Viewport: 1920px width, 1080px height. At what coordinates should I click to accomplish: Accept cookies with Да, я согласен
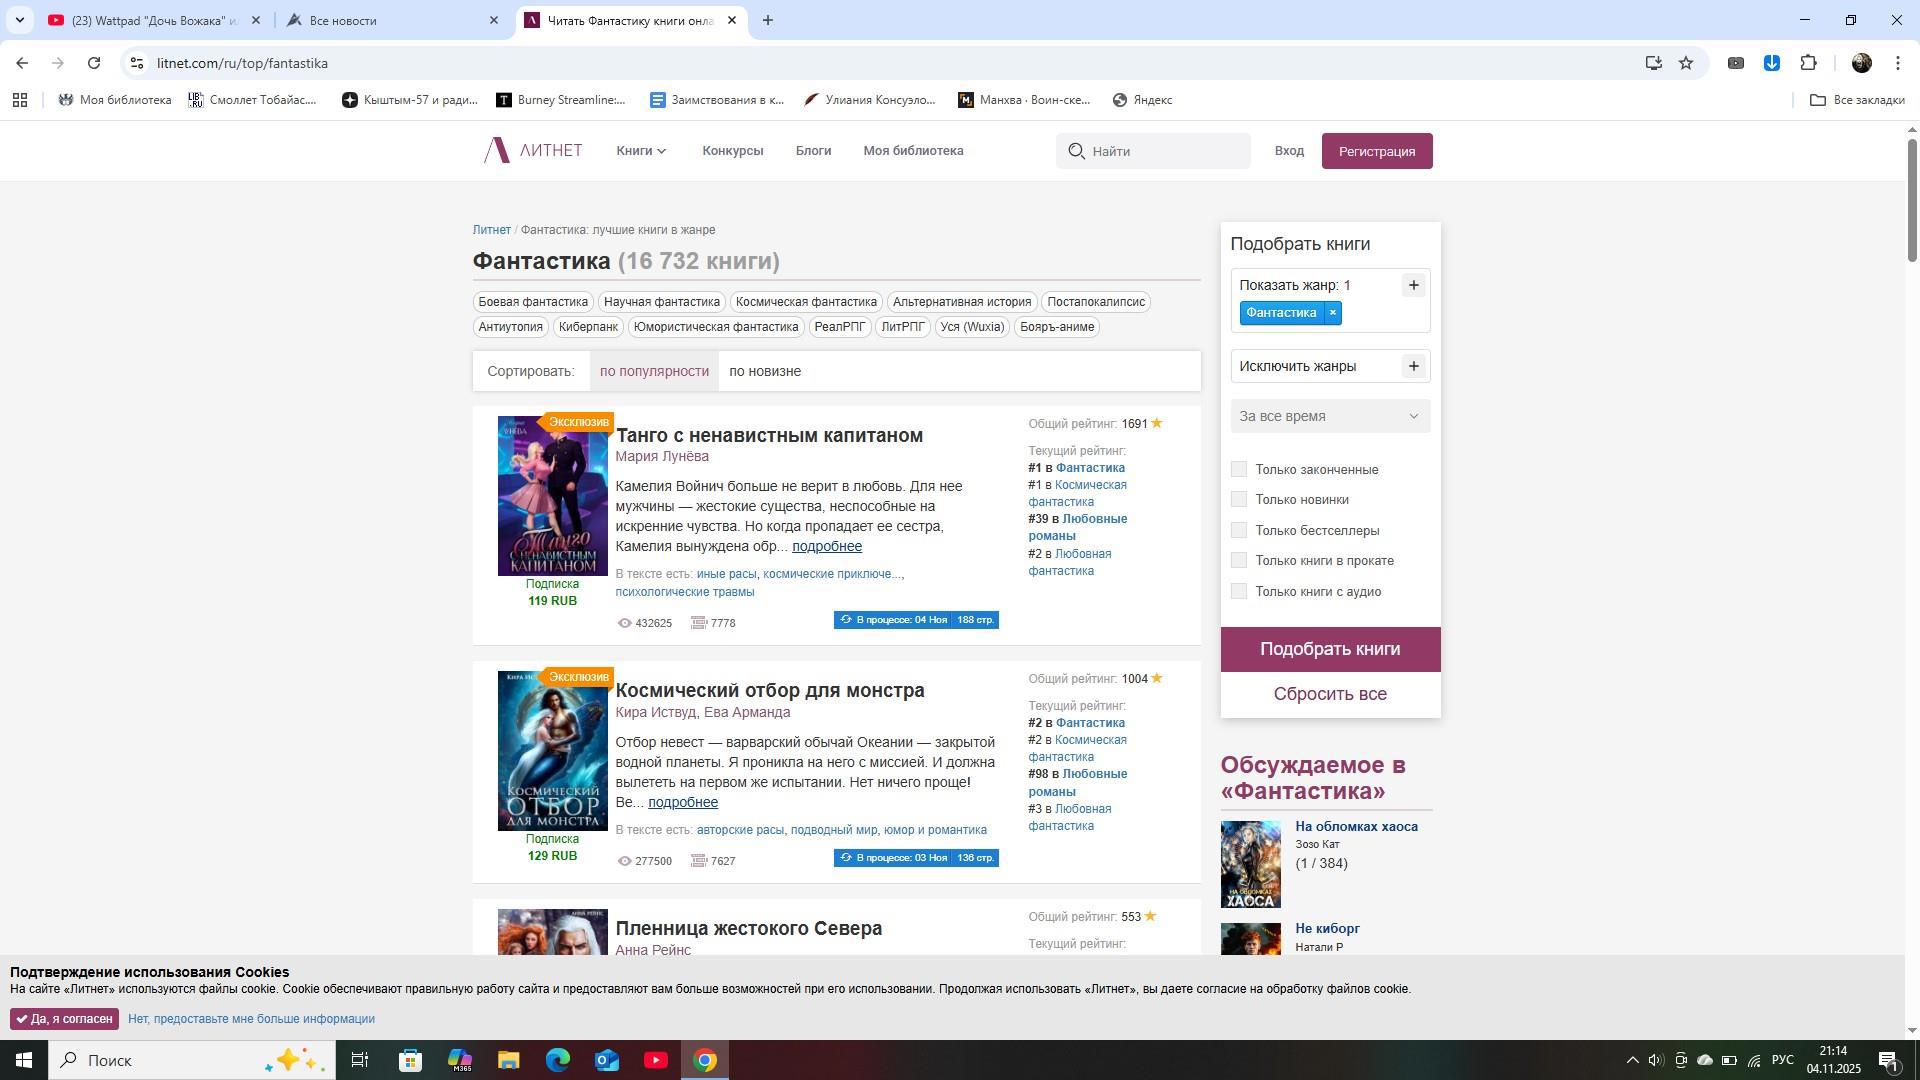(64, 1019)
